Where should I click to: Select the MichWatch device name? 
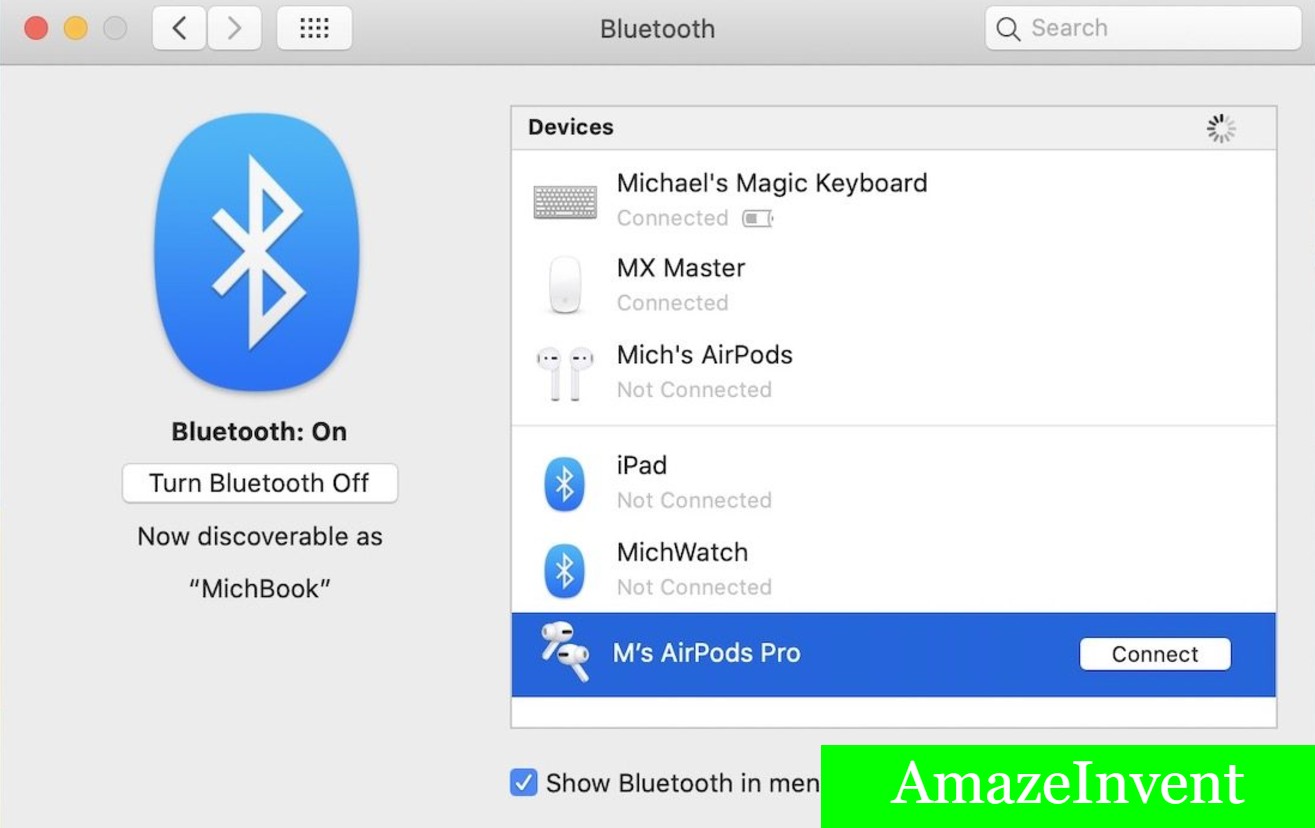(682, 552)
